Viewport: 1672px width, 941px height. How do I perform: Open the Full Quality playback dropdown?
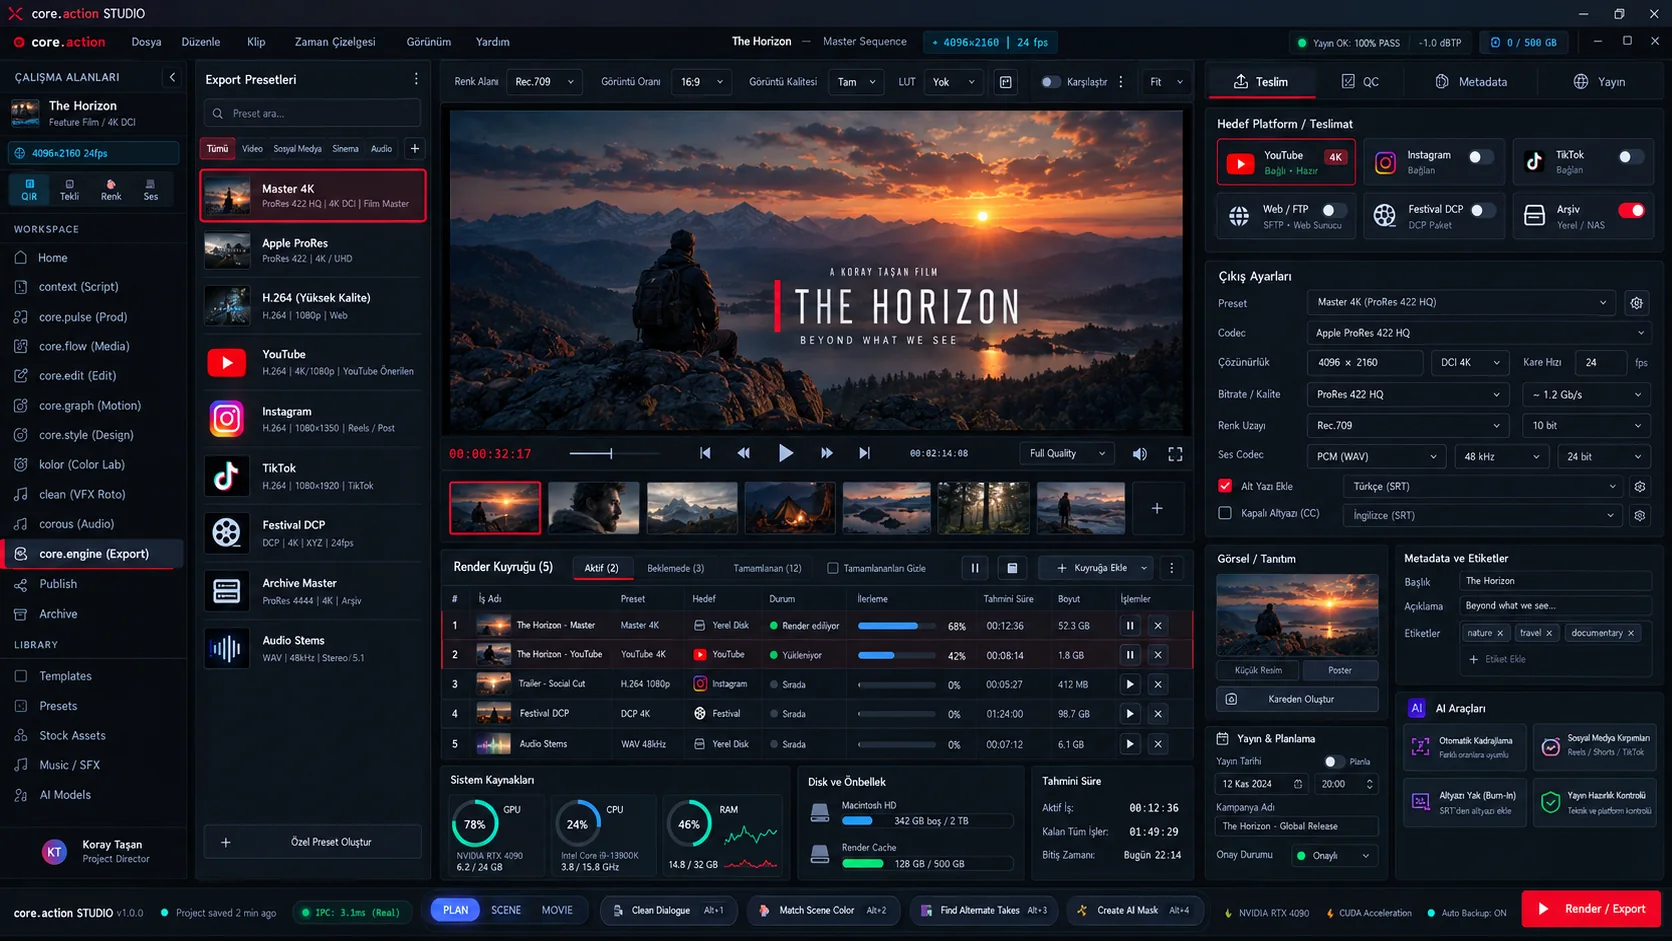click(x=1066, y=454)
